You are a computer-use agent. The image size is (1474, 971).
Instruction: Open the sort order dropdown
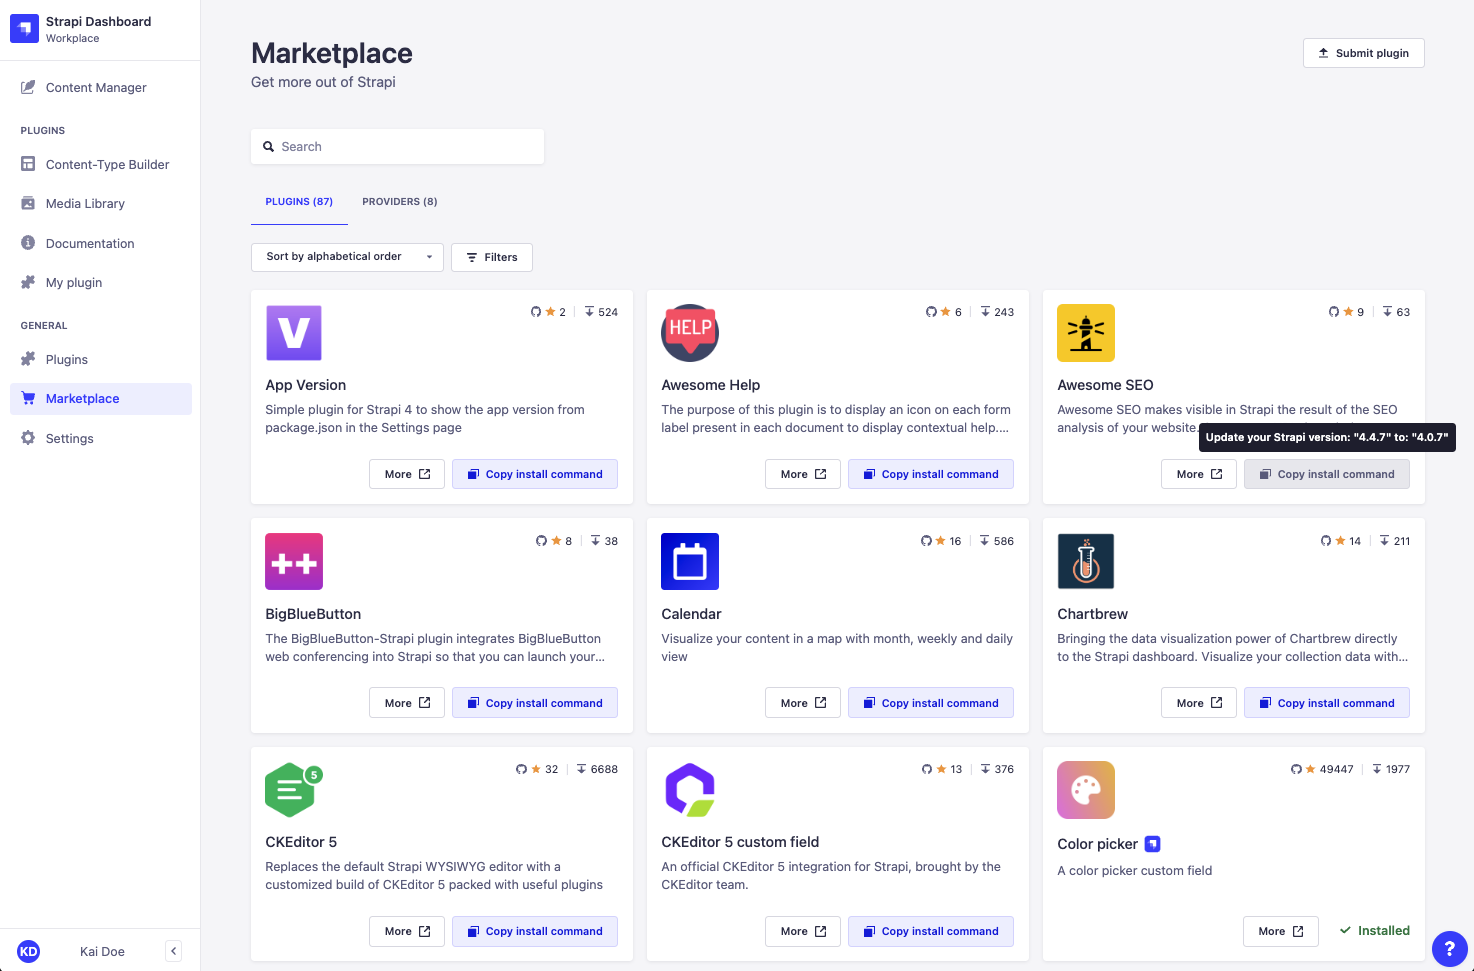[347, 257]
